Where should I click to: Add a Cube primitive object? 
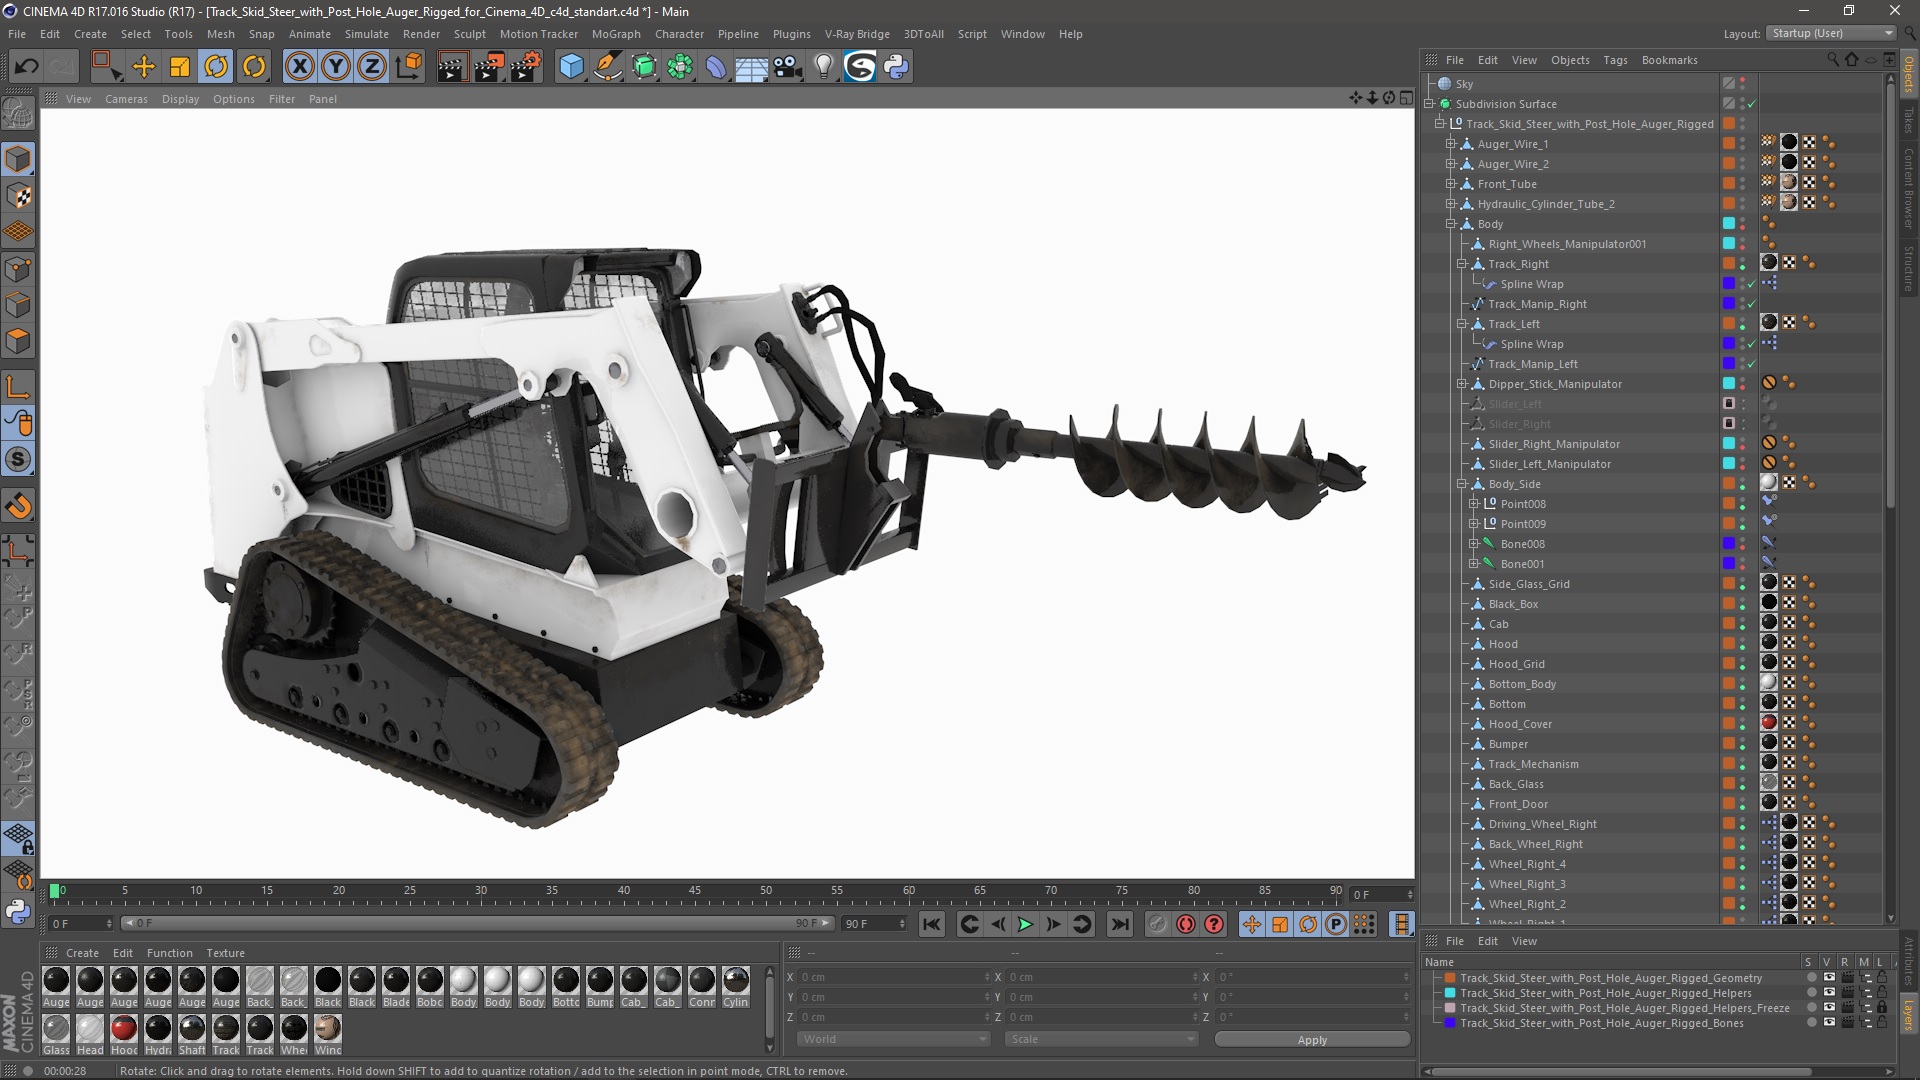[571, 67]
